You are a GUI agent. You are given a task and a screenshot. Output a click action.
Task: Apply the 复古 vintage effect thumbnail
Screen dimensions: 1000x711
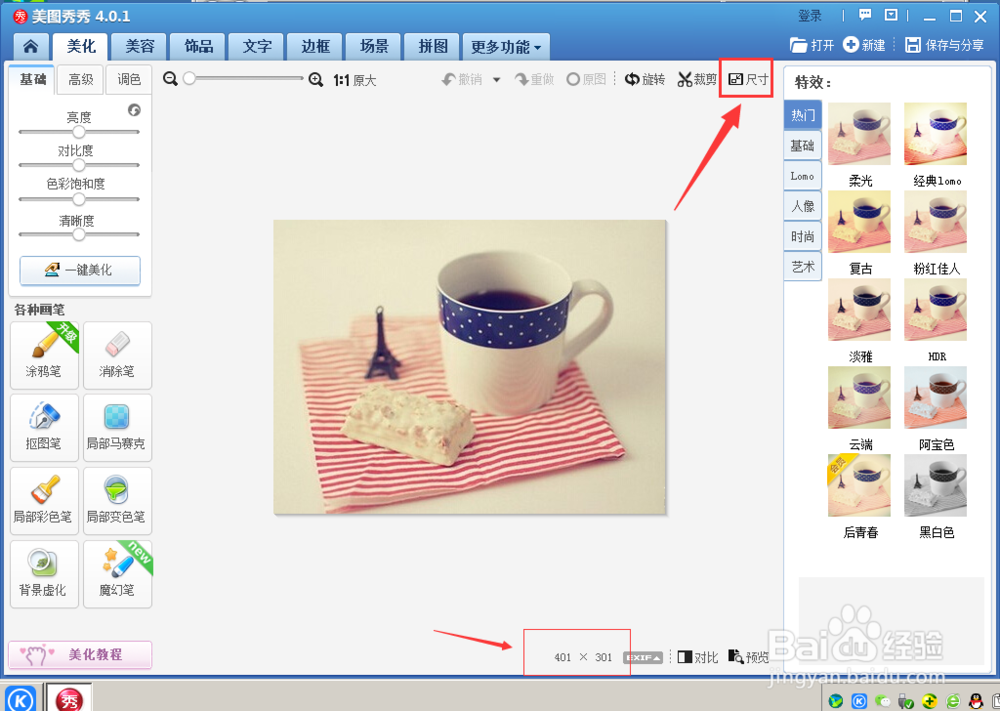pyautogui.click(x=859, y=221)
